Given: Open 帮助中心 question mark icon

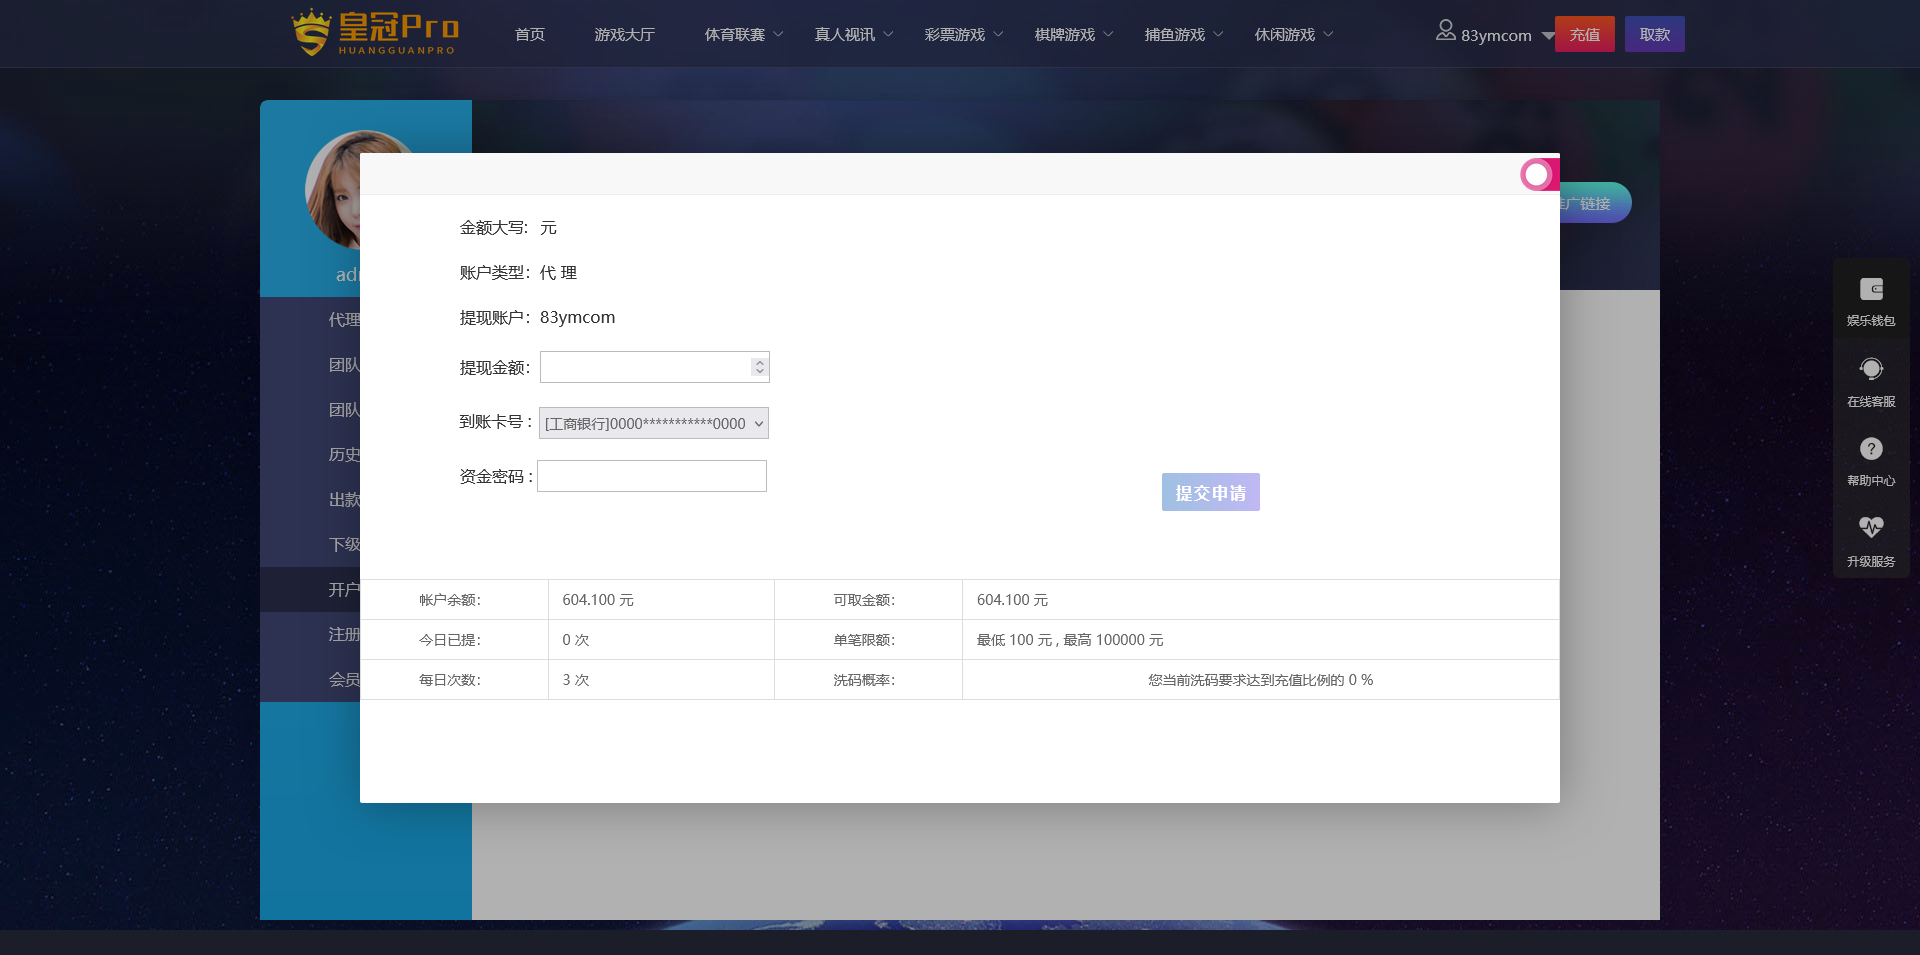Looking at the screenshot, I should click(x=1871, y=449).
